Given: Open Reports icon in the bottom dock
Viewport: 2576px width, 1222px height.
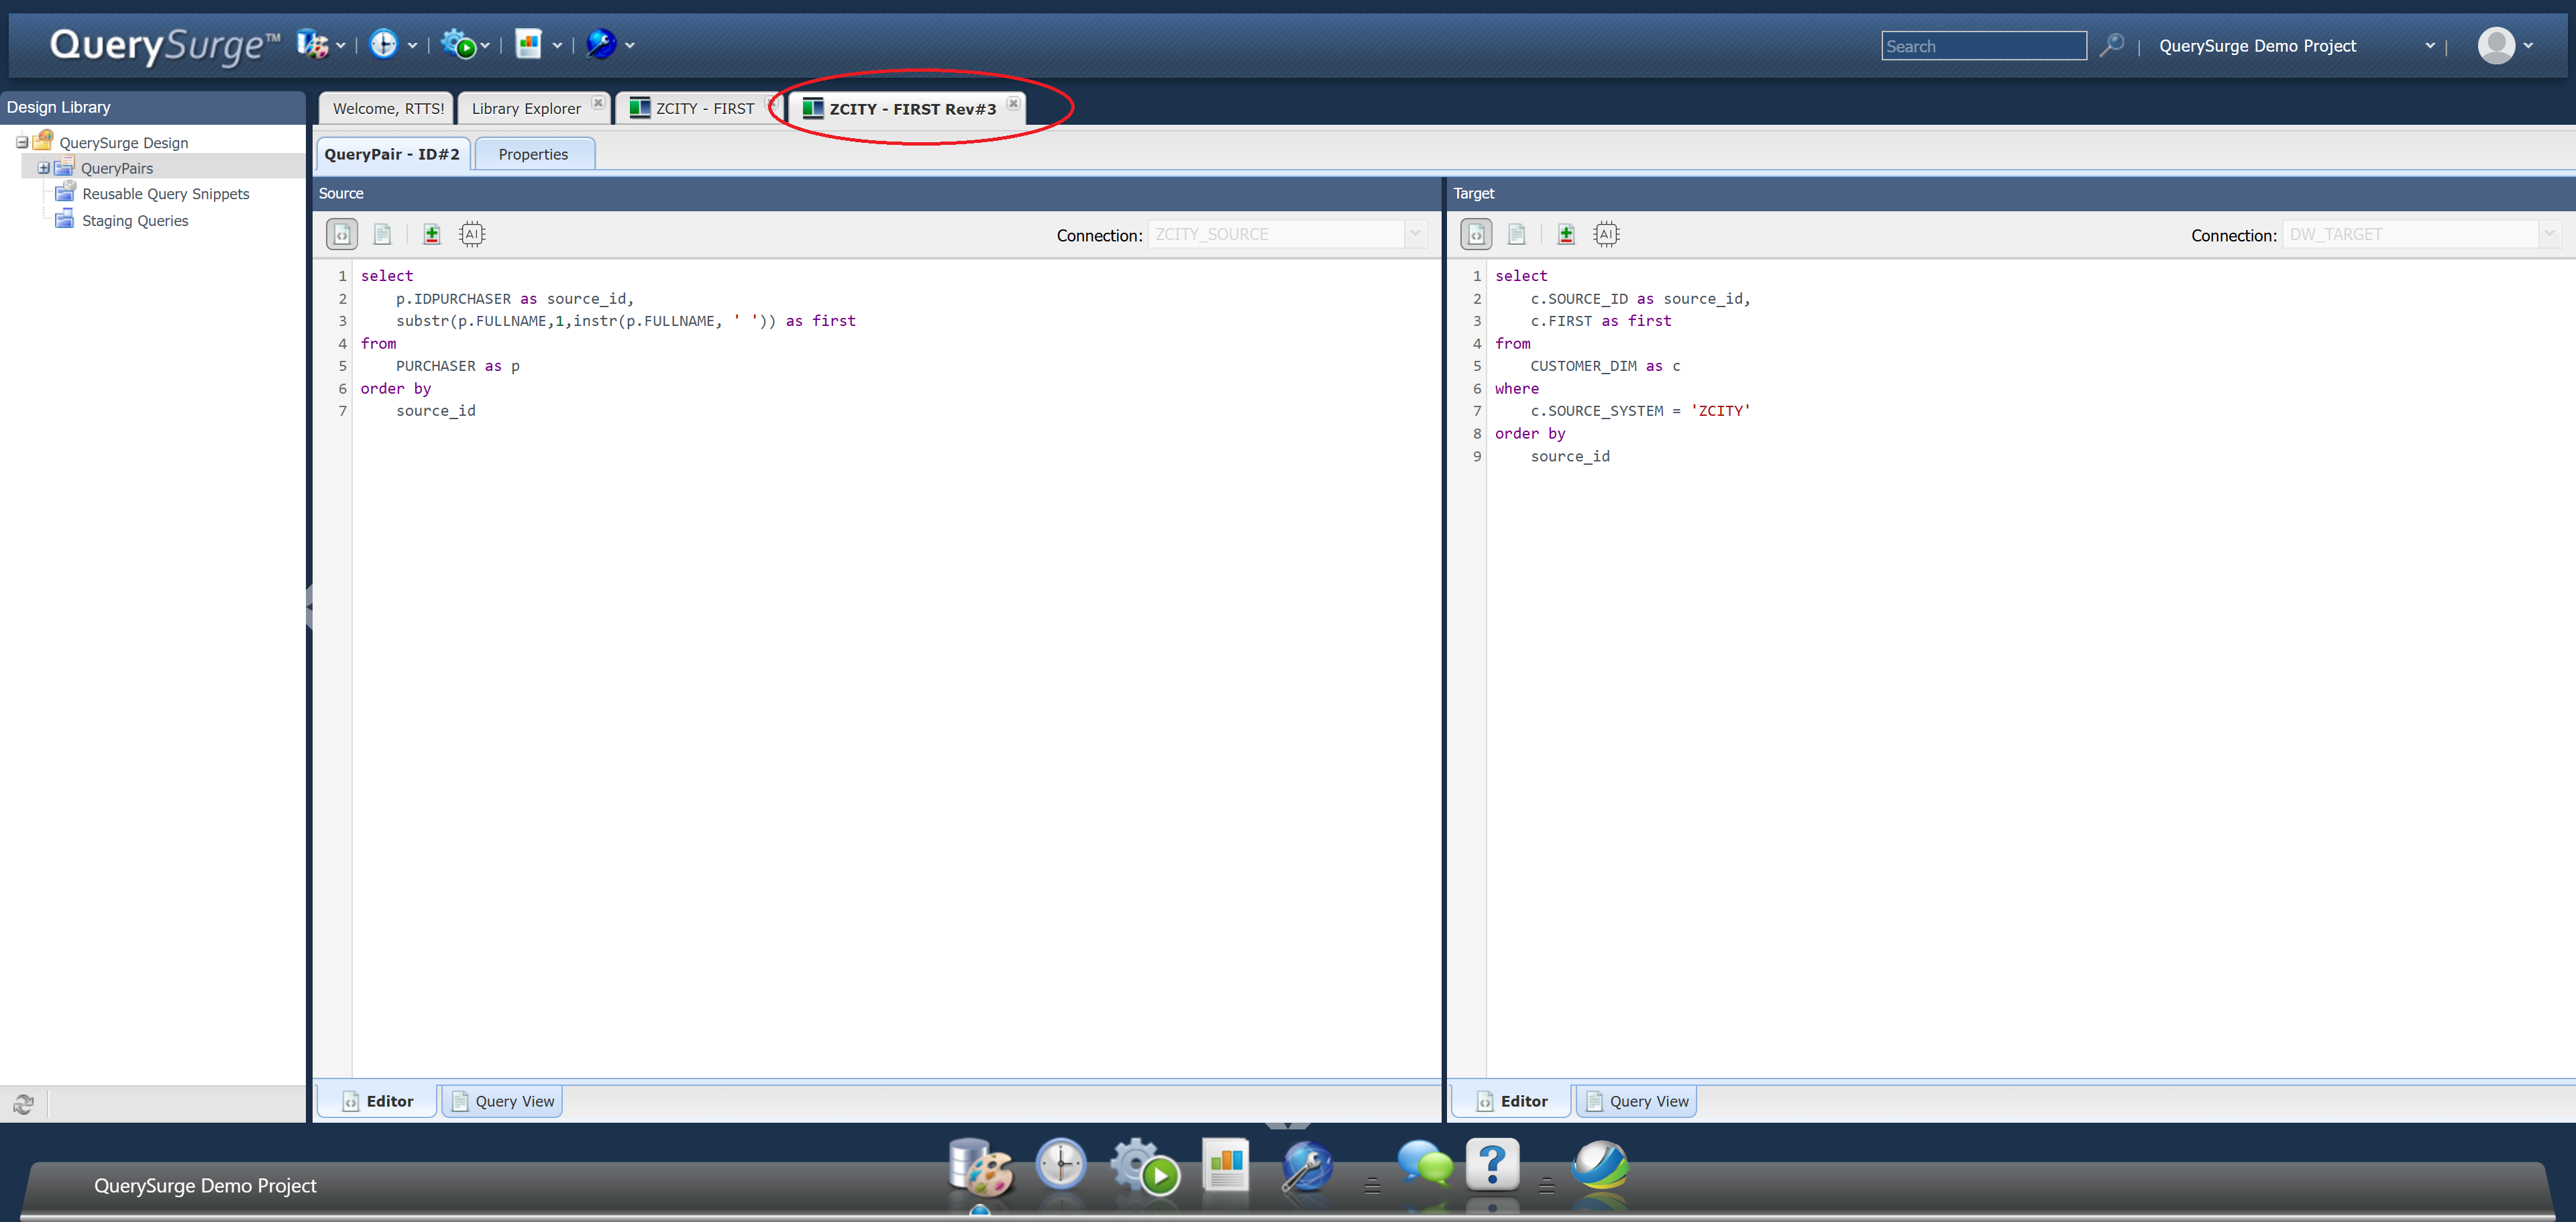Looking at the screenshot, I should [x=1226, y=1165].
